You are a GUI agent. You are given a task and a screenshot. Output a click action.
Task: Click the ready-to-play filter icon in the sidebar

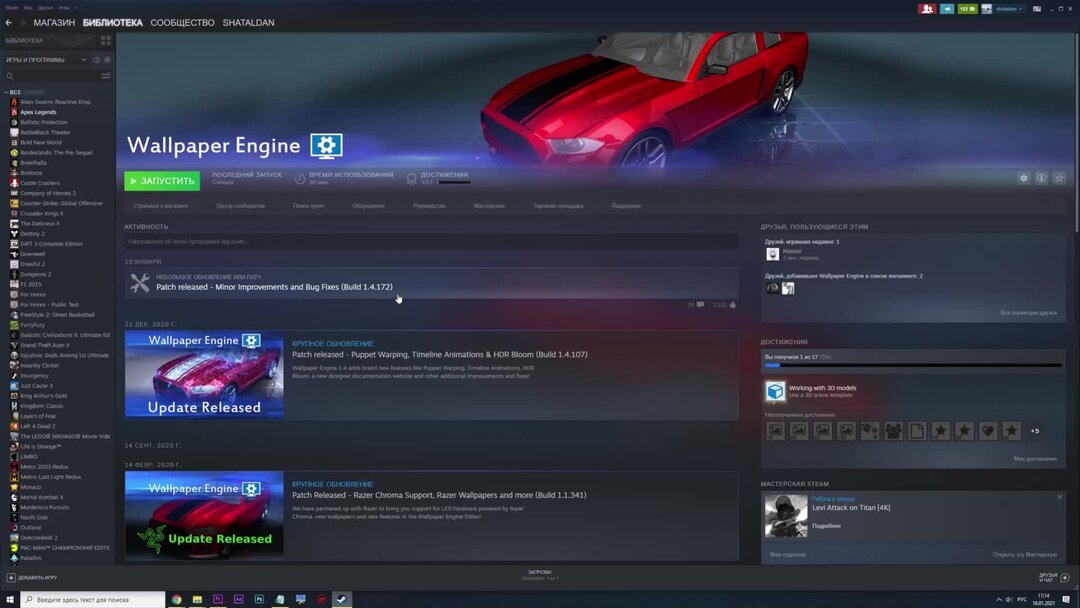point(107,60)
